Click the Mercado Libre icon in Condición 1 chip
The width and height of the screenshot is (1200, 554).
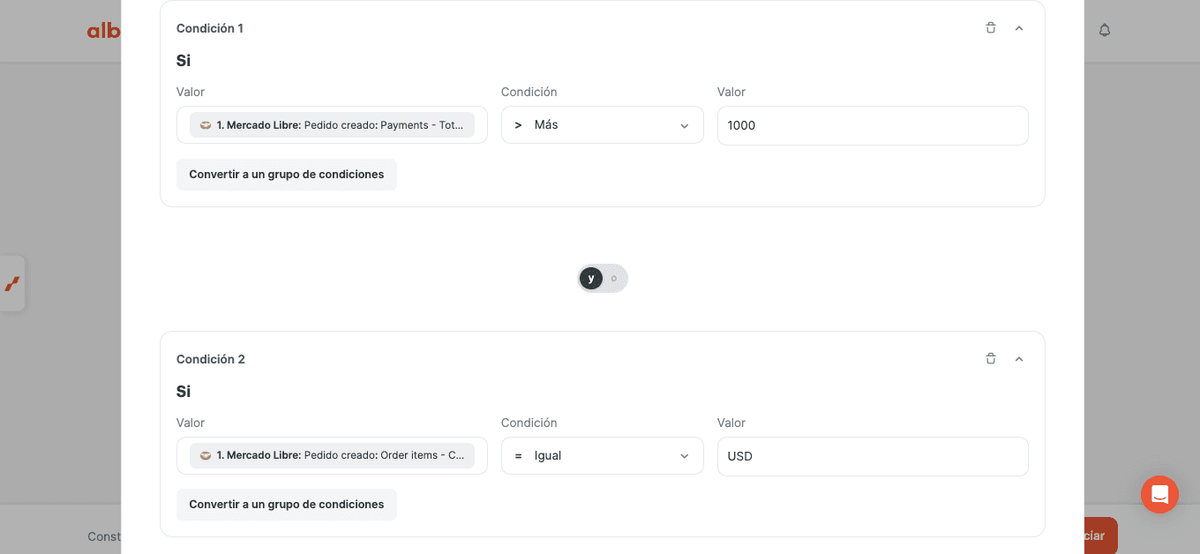pyautogui.click(x=206, y=125)
